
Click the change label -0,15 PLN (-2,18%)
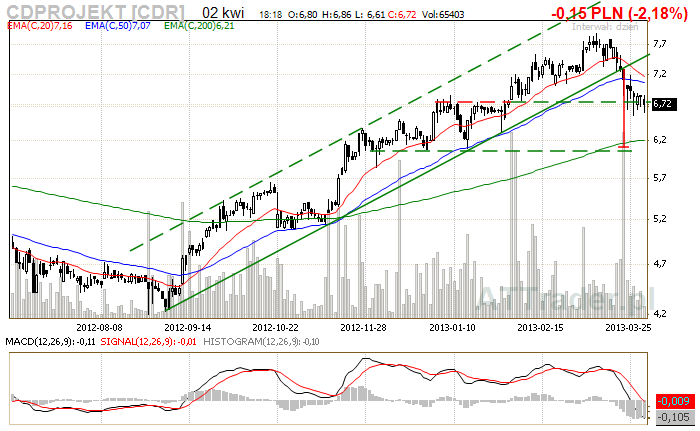619,13
